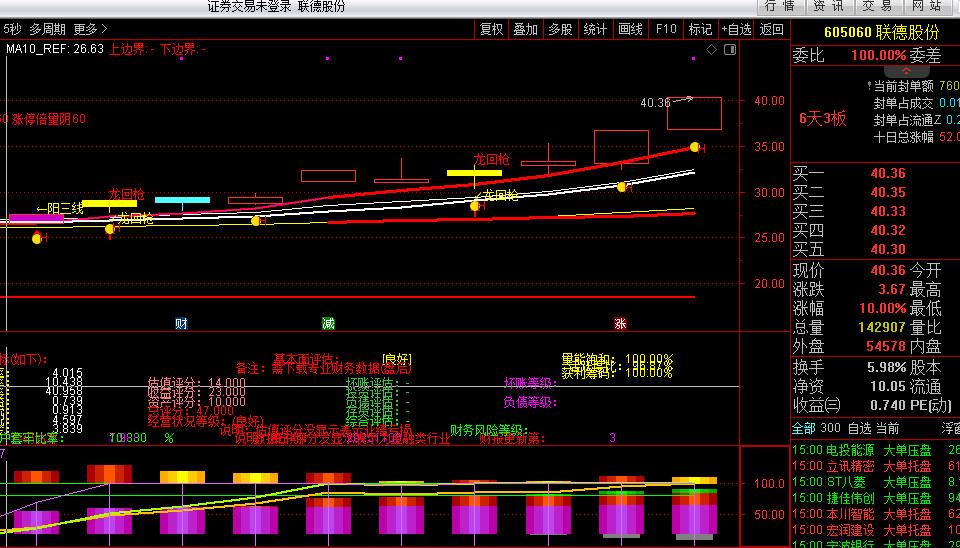Add stock to watchlist with +自选
The width and height of the screenshot is (960, 548).
coord(735,29)
